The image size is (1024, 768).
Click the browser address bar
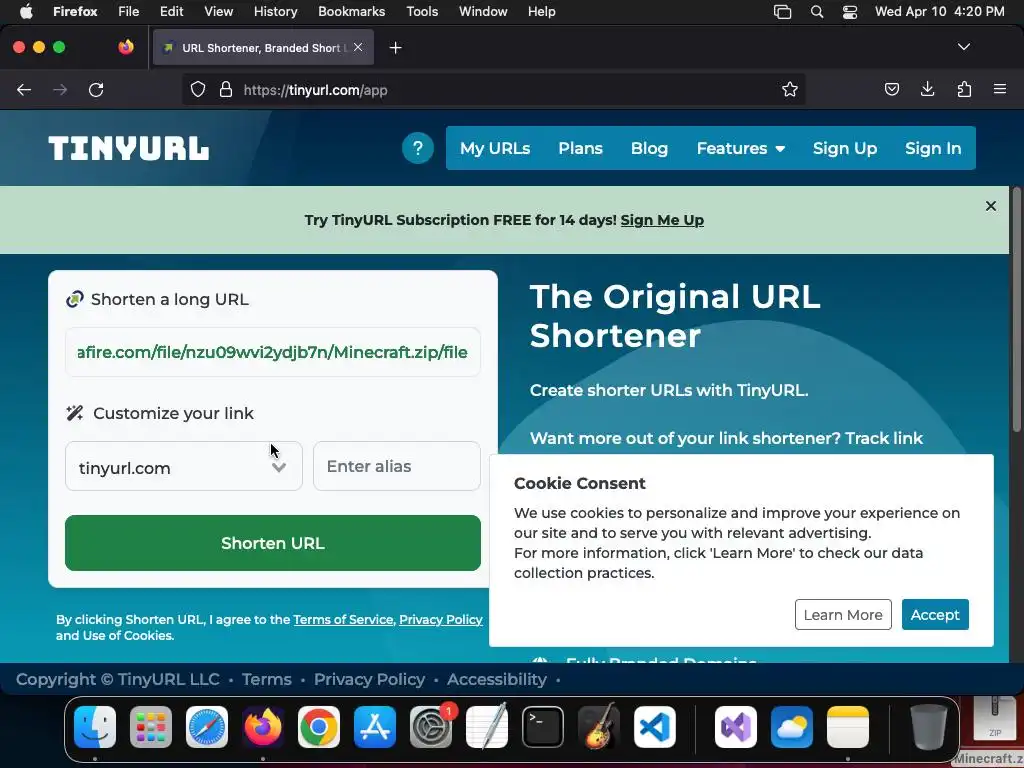tap(493, 89)
